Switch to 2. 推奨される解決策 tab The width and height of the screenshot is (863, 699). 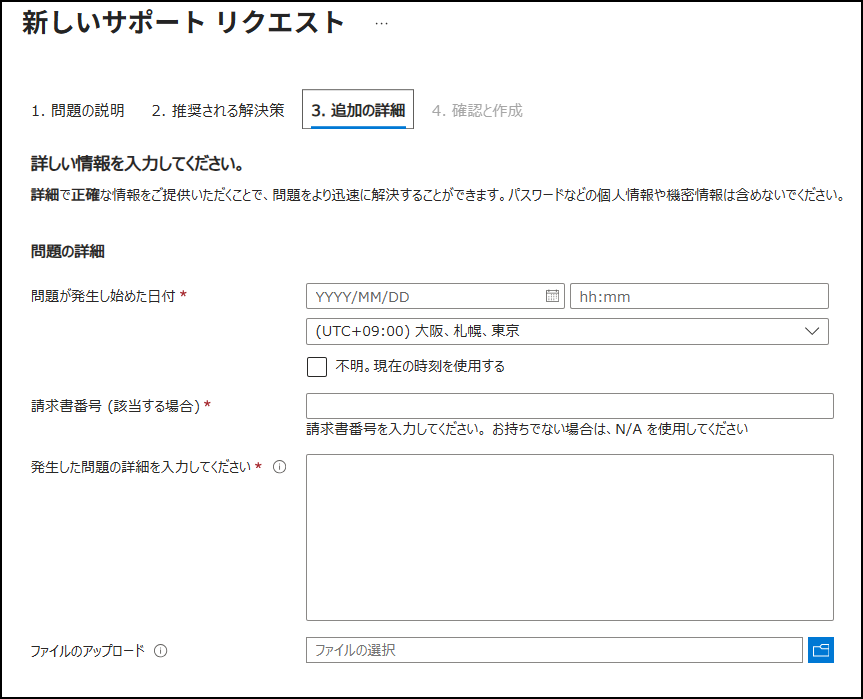pos(218,110)
